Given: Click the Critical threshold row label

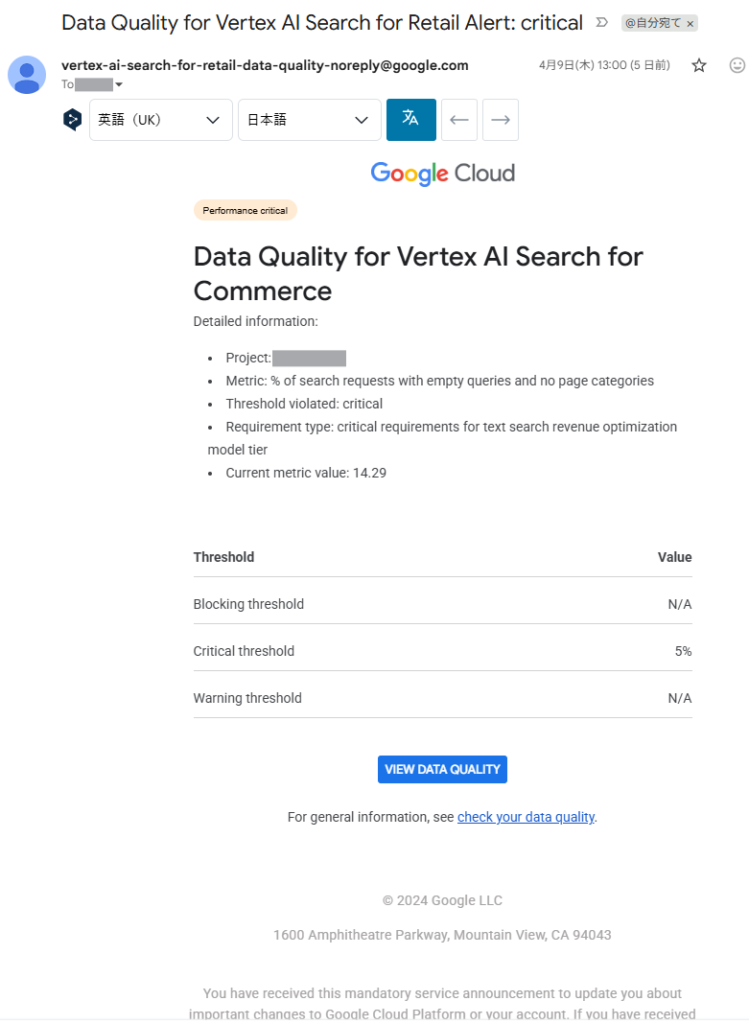Looking at the screenshot, I should [x=244, y=651].
